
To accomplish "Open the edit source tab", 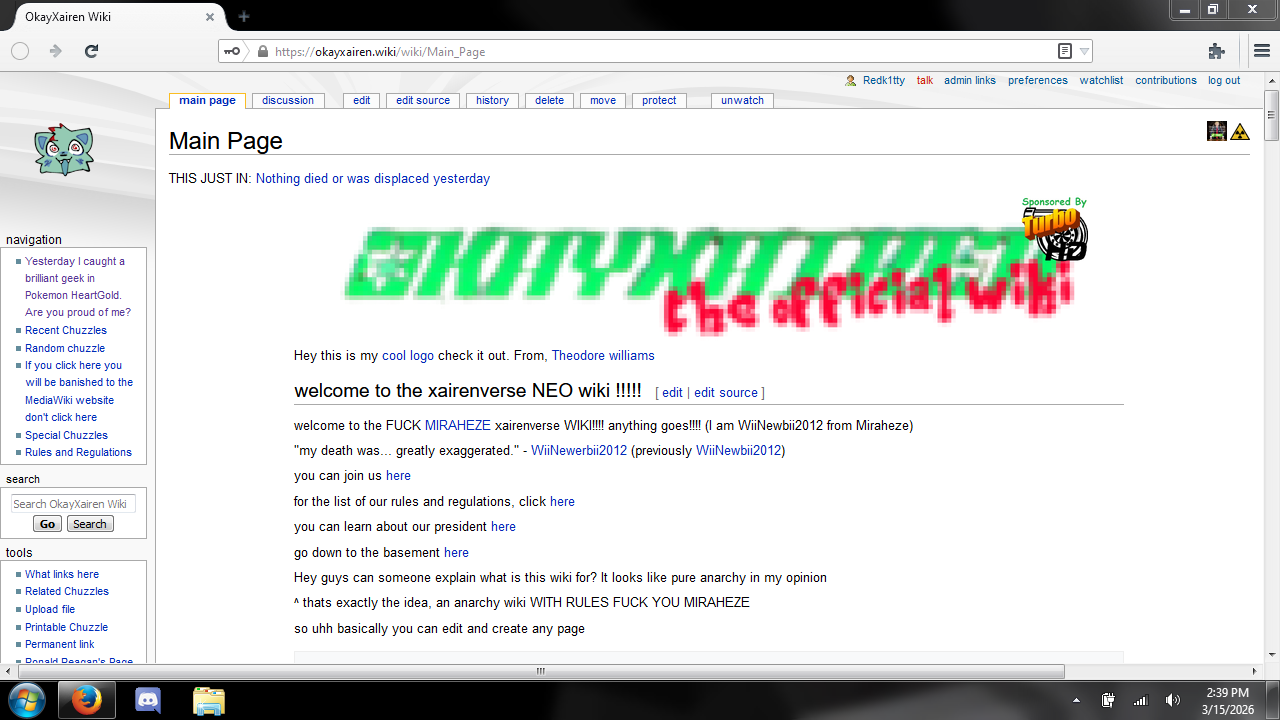I will tap(423, 100).
